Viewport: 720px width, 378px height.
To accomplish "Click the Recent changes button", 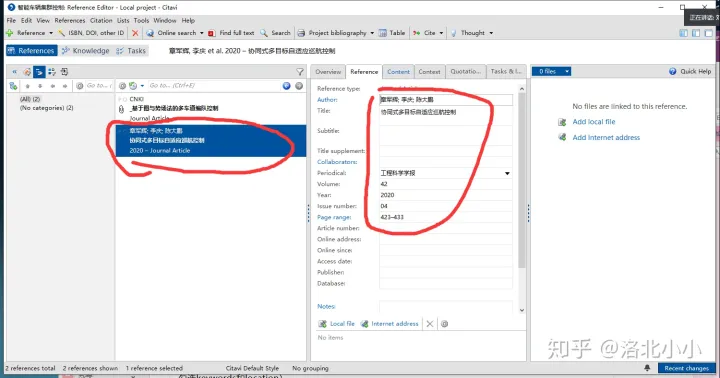I will [x=686, y=368].
